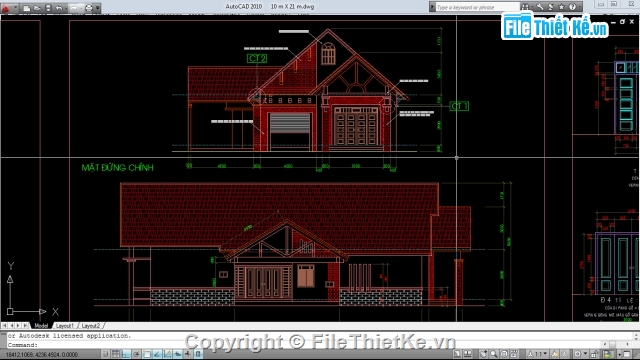Image resolution: width=640 pixels, height=360 pixels.
Task: Open the application menu dropdown arrow
Action: point(16,8)
